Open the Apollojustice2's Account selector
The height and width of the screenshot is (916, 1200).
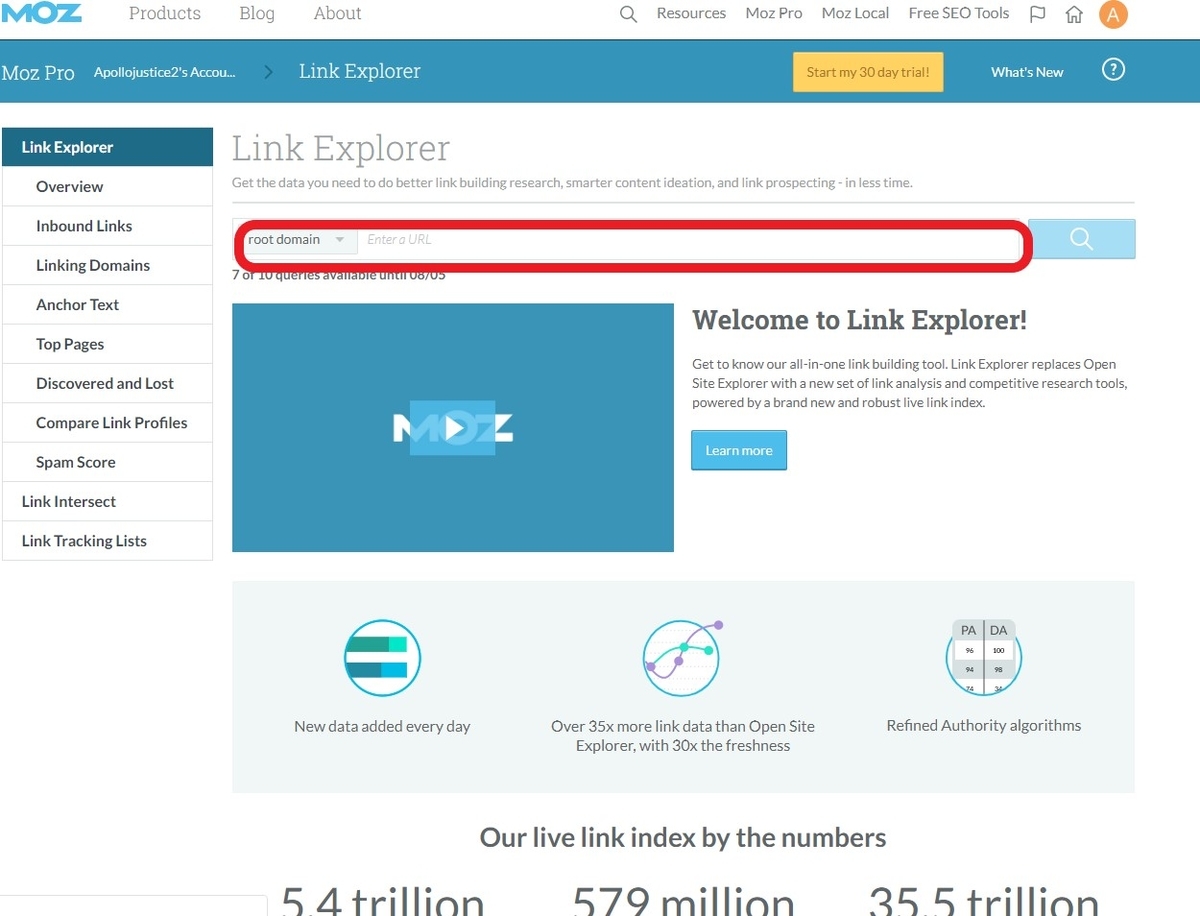point(165,72)
